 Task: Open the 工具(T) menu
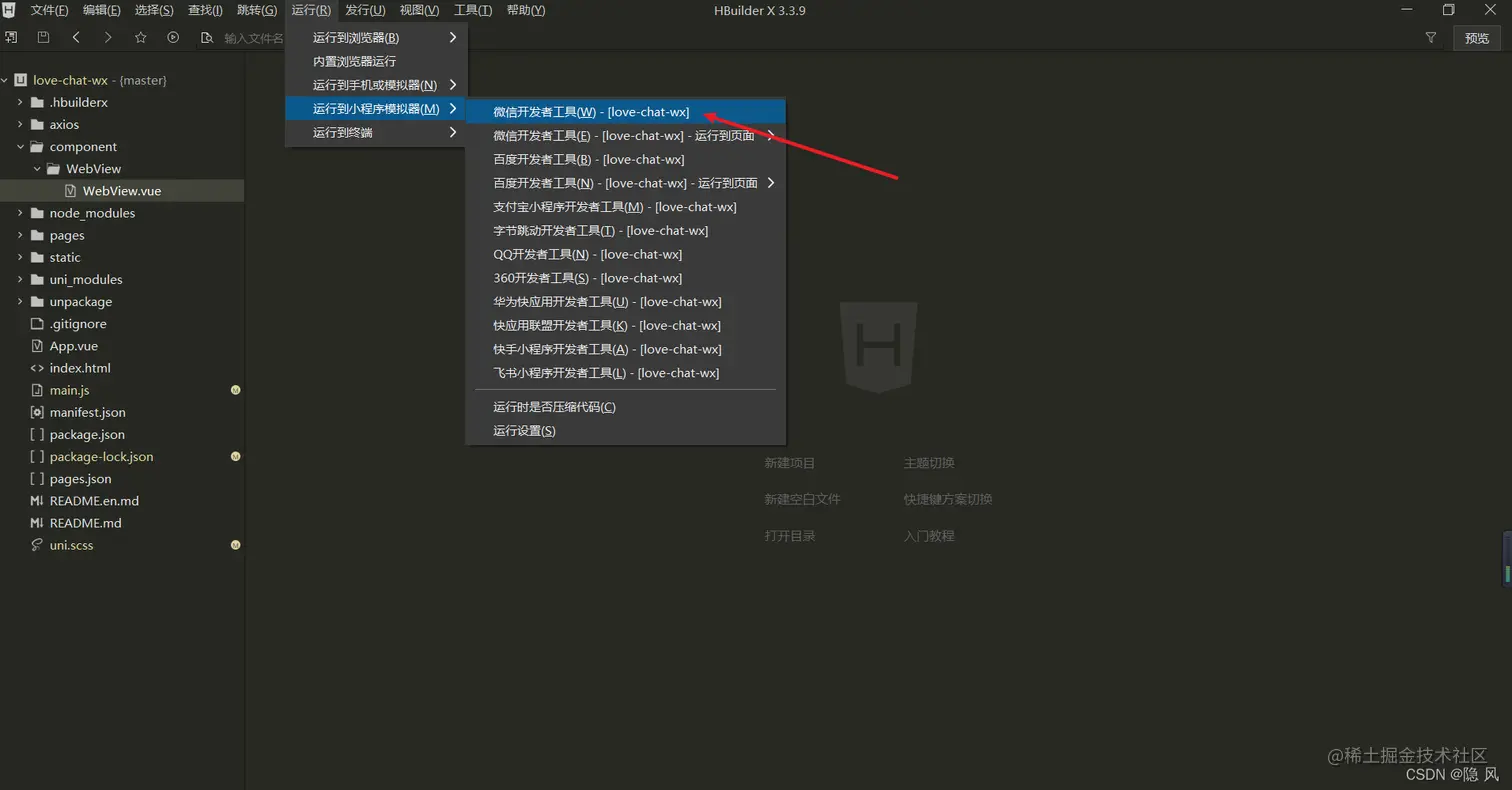point(473,10)
